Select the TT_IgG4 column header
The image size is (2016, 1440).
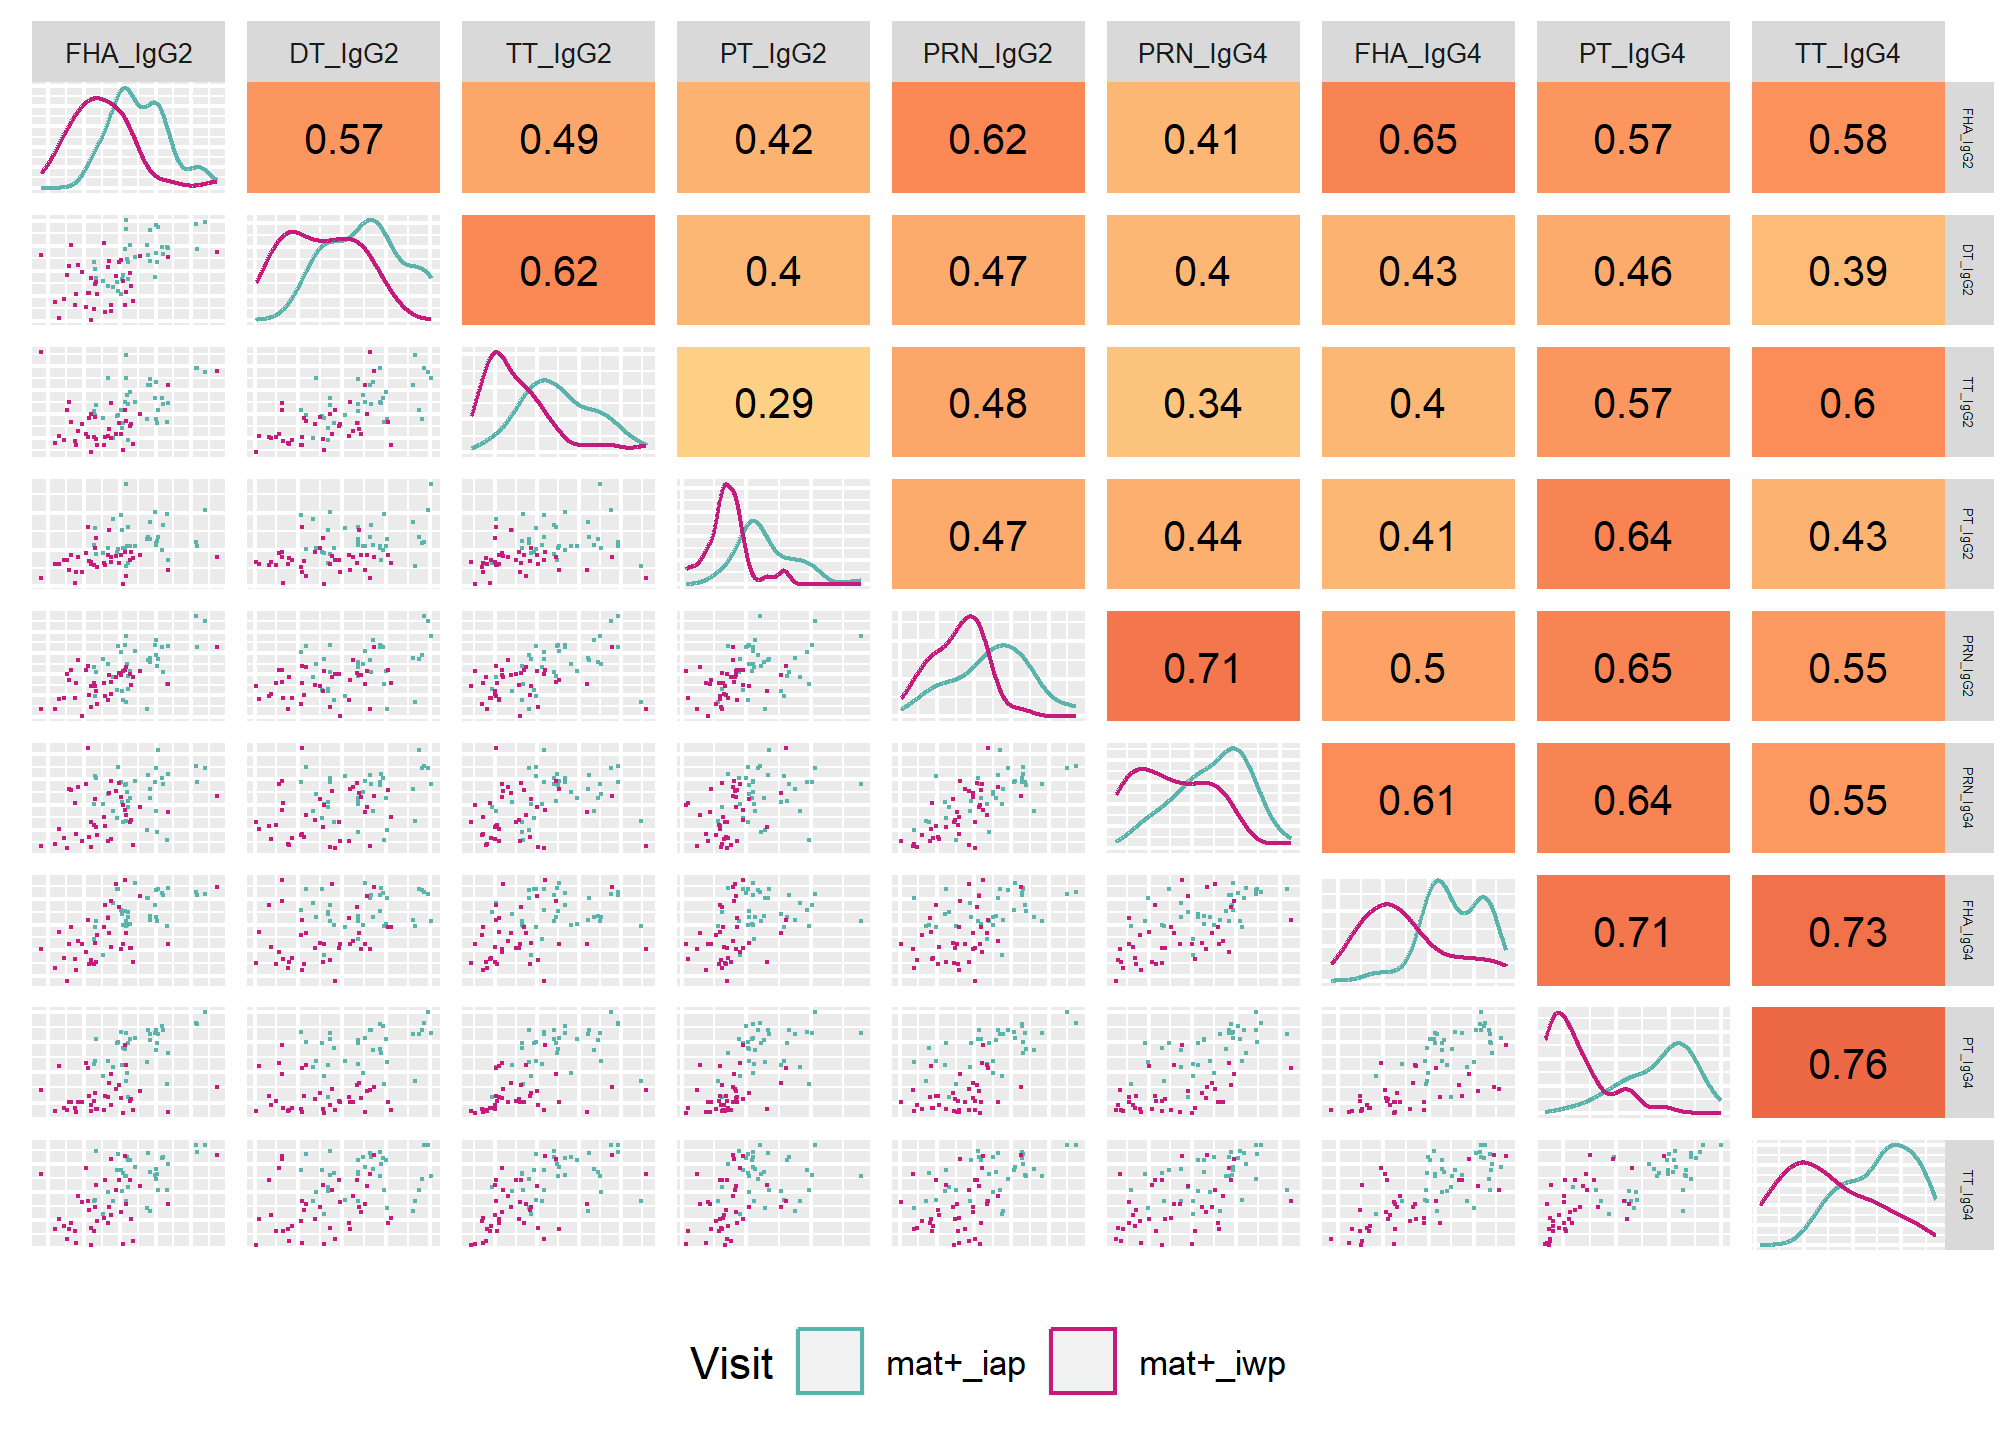point(1847,52)
